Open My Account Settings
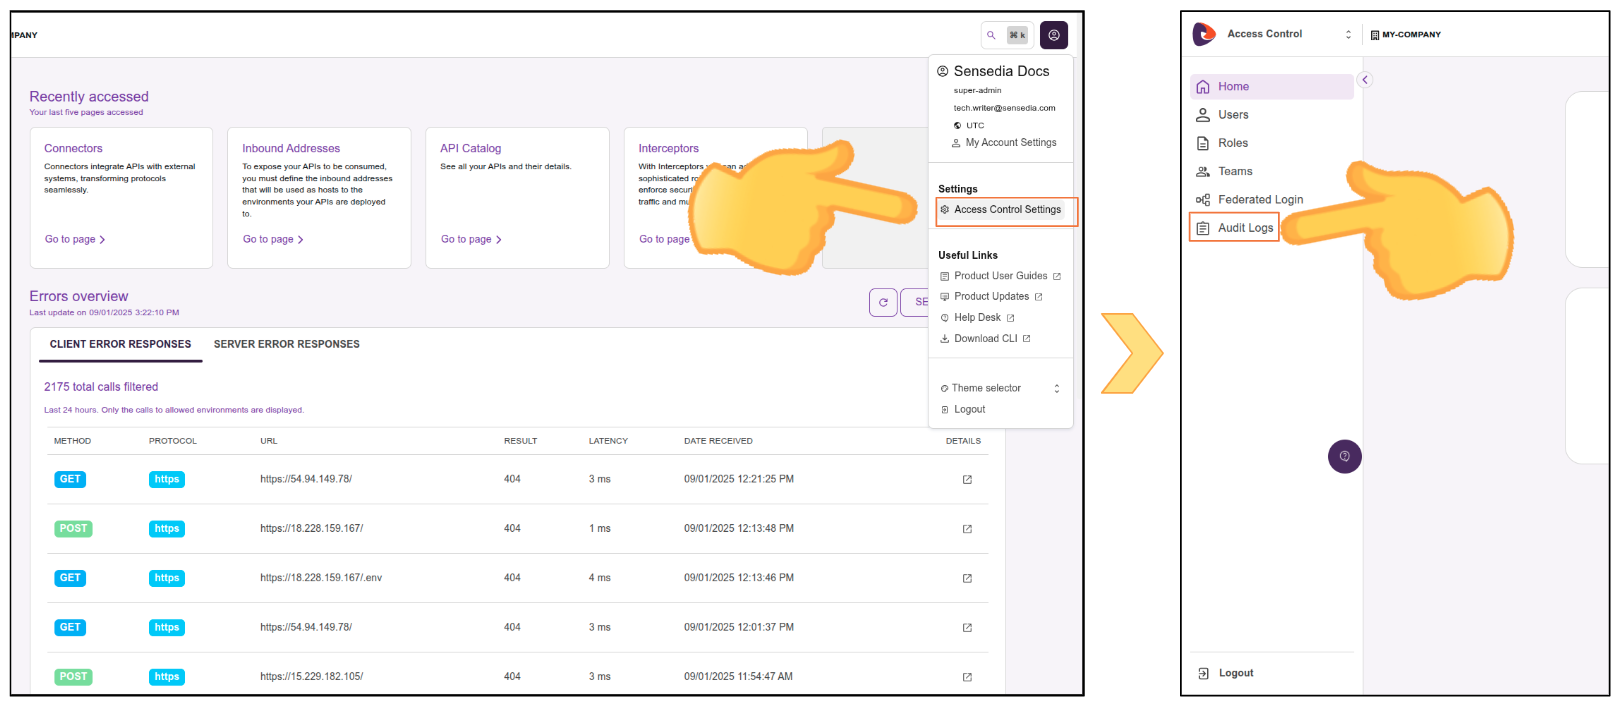The image size is (1621, 706). (x=1010, y=143)
